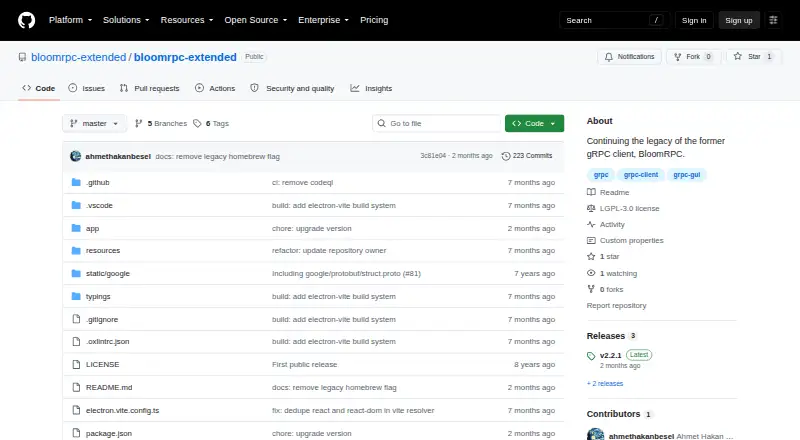Open the package.json file
The image size is (800, 440).
109,433
